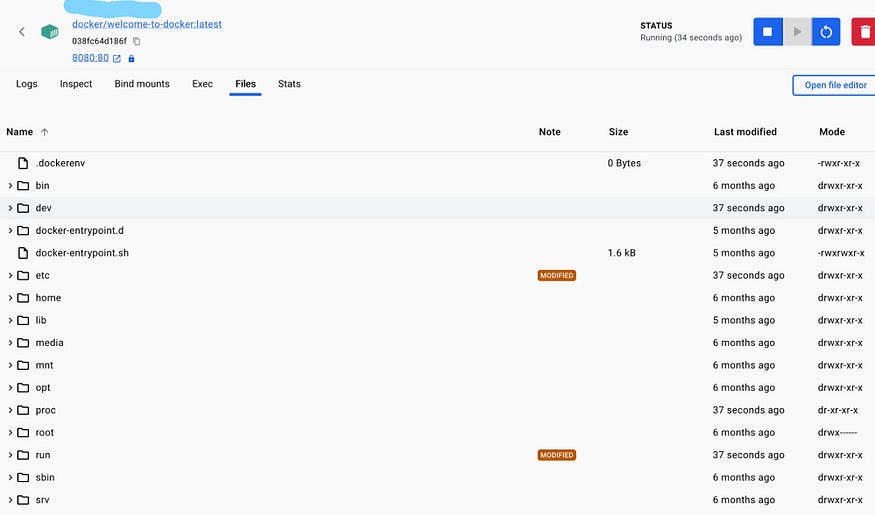Expand the dev folder chevron
This screenshot has width=875, height=515.
10,208
